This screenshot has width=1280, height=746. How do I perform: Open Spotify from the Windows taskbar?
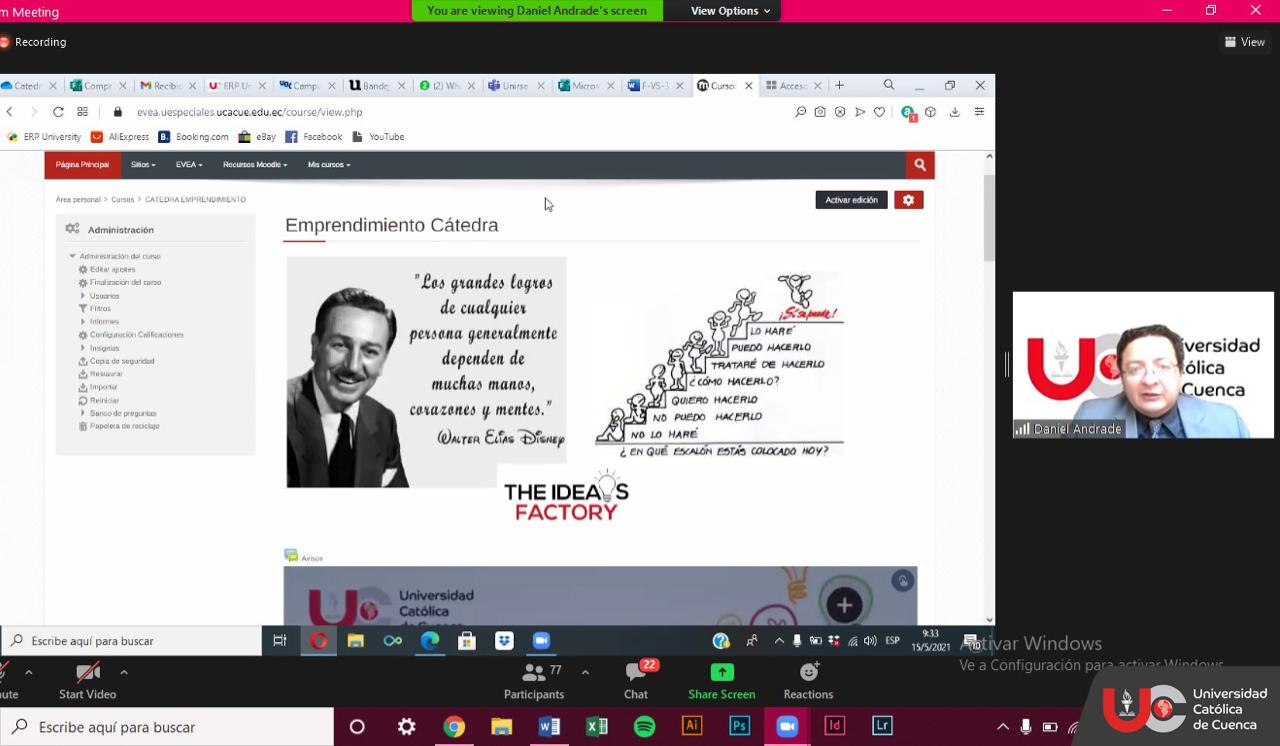645,727
